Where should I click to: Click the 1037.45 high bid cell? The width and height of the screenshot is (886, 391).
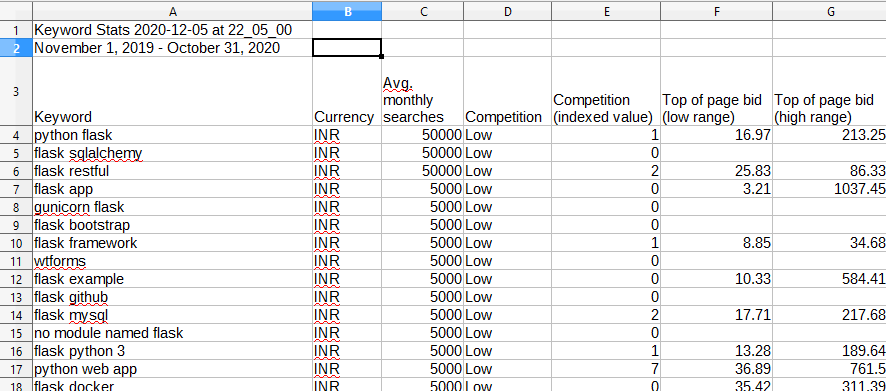click(829, 189)
